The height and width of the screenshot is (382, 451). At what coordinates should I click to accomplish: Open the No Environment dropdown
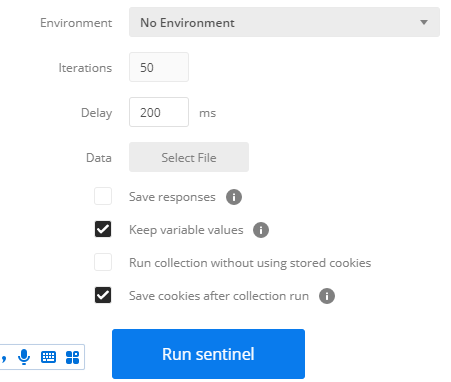coord(284,22)
